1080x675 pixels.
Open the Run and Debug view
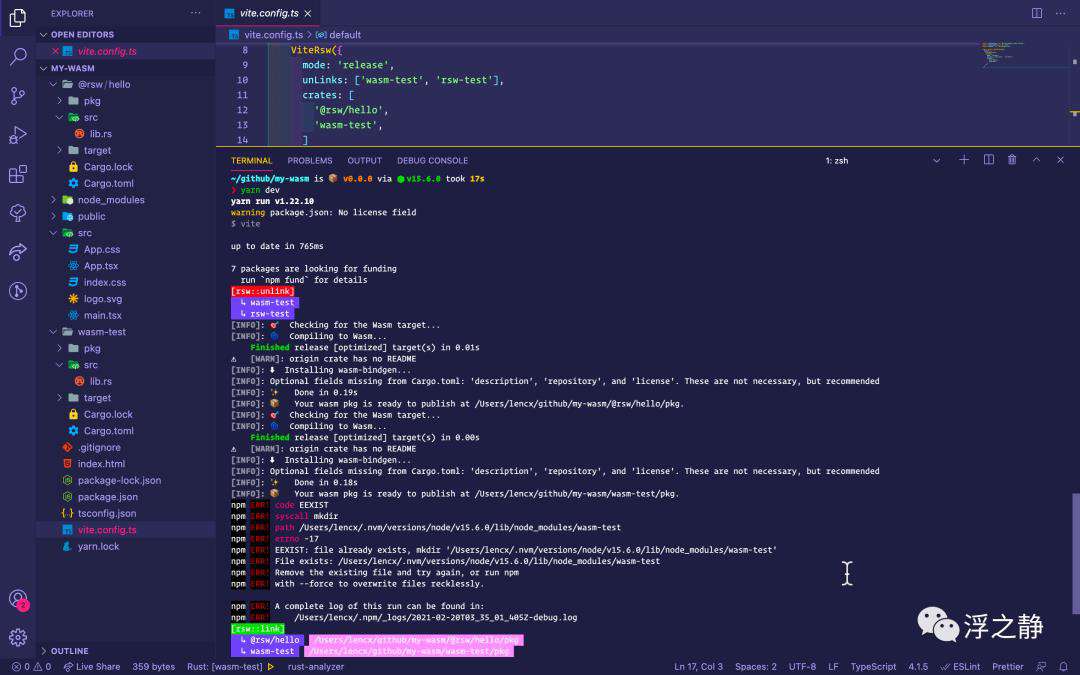pyautogui.click(x=18, y=135)
